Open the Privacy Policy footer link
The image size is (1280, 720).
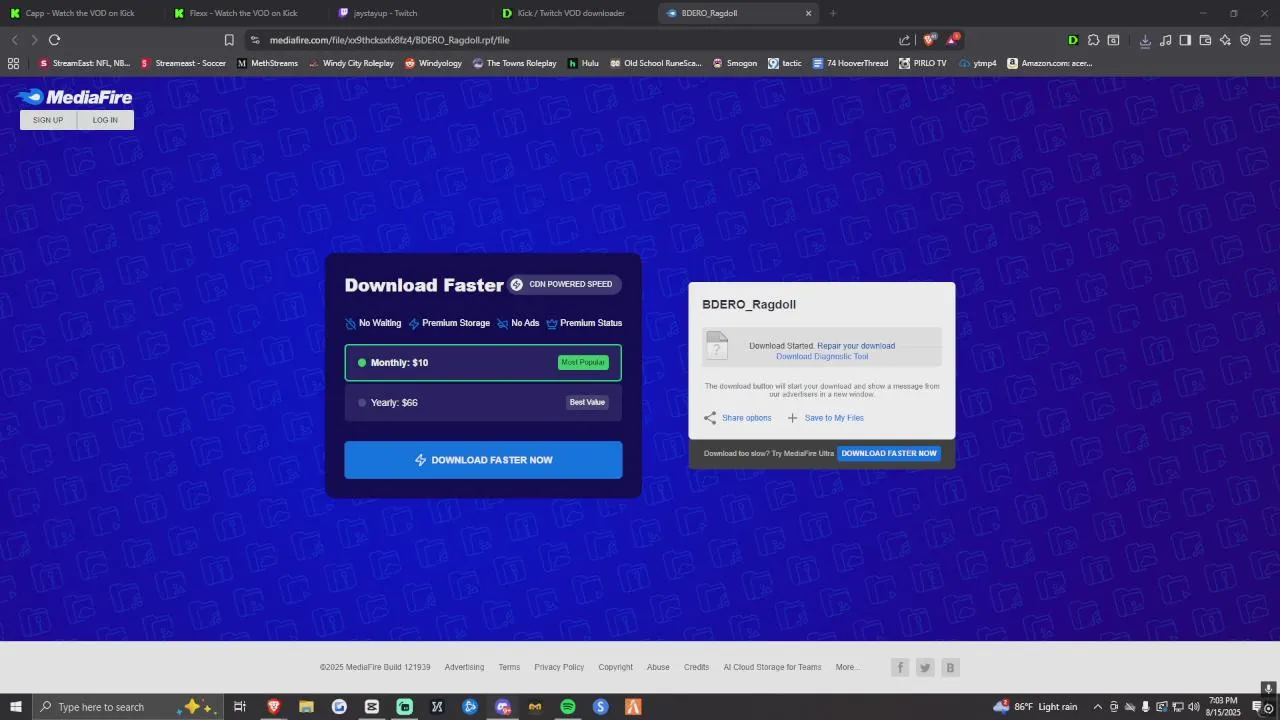[x=559, y=667]
